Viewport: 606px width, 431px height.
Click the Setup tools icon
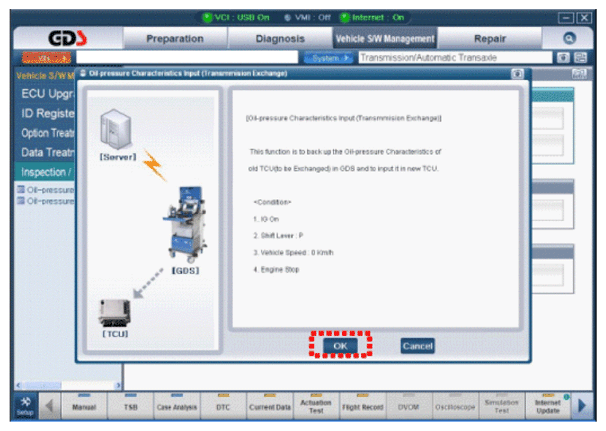[x=25, y=405]
